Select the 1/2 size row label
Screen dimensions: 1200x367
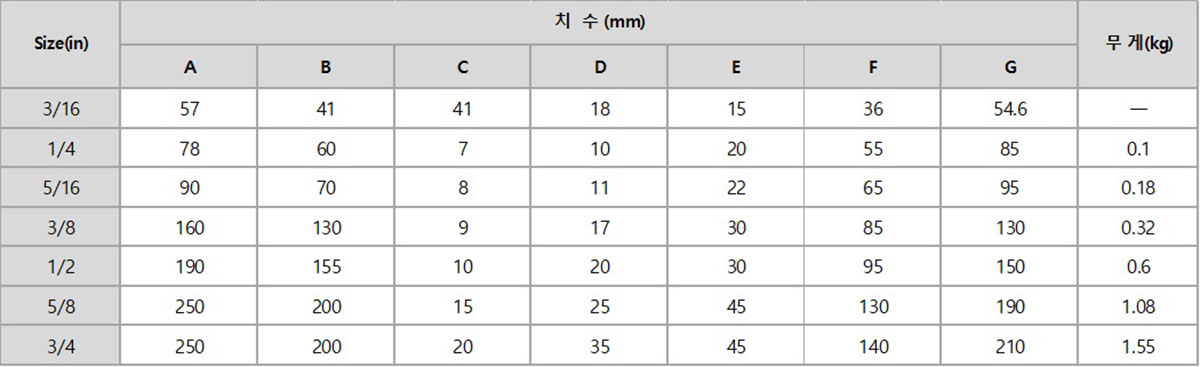coord(61,267)
